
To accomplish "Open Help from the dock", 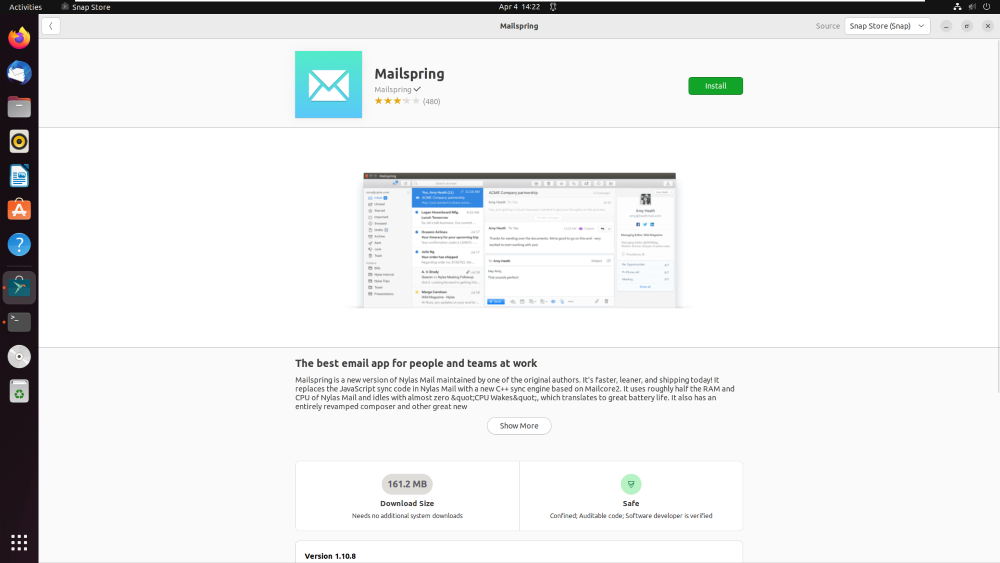I will point(19,245).
